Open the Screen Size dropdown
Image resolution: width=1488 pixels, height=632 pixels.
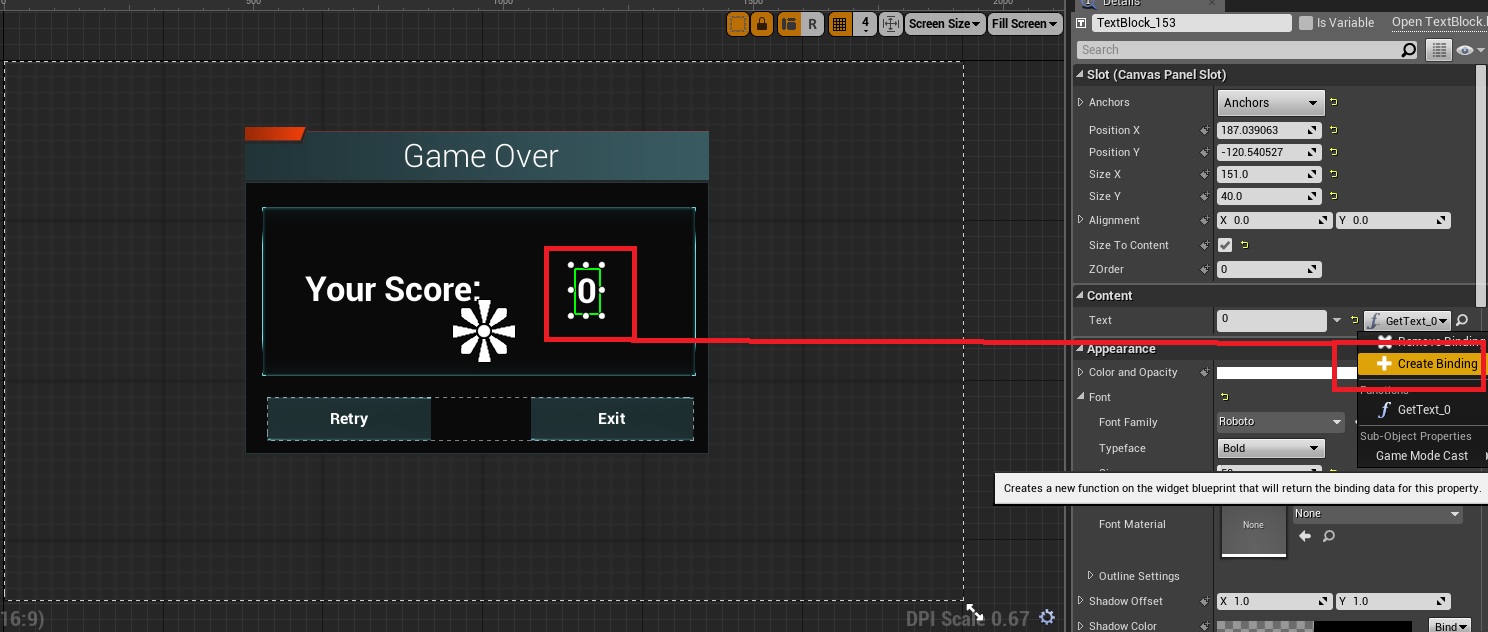click(944, 24)
